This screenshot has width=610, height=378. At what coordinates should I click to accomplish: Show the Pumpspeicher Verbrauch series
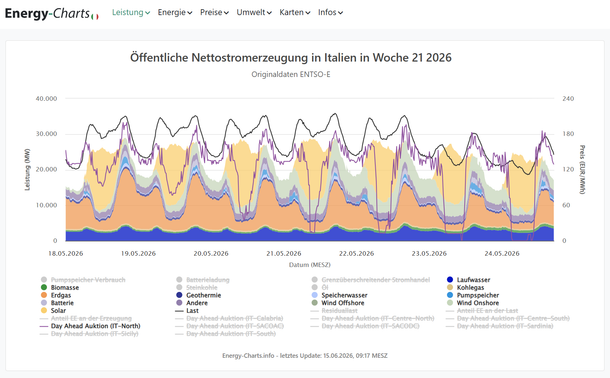[83, 280]
